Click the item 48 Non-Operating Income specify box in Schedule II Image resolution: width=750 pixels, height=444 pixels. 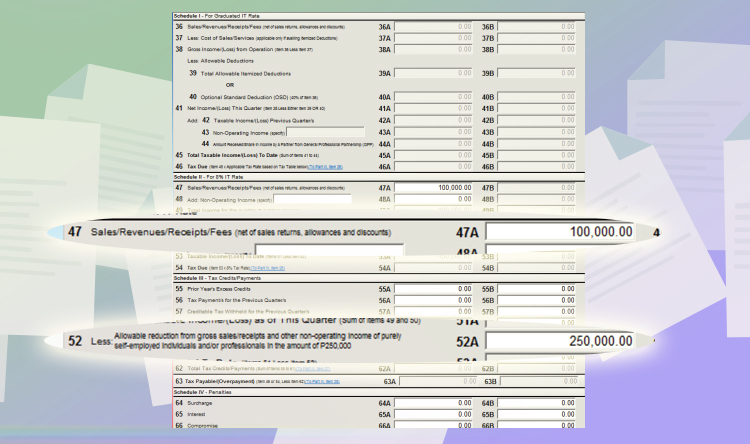(312, 199)
